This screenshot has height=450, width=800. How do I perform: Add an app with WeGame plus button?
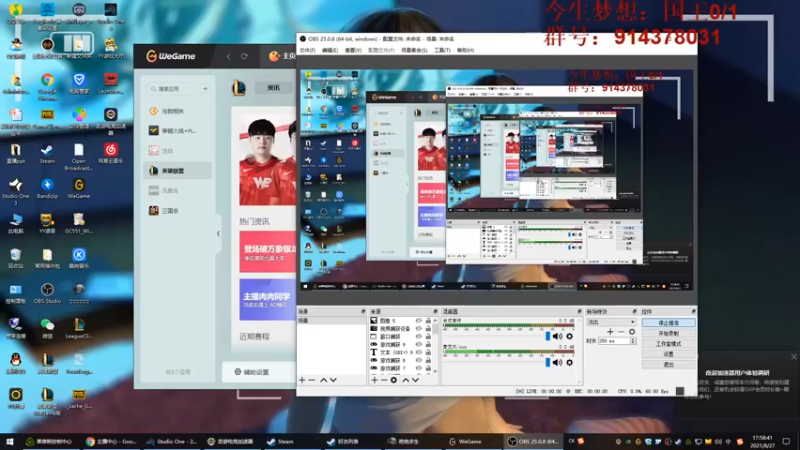(x=205, y=89)
